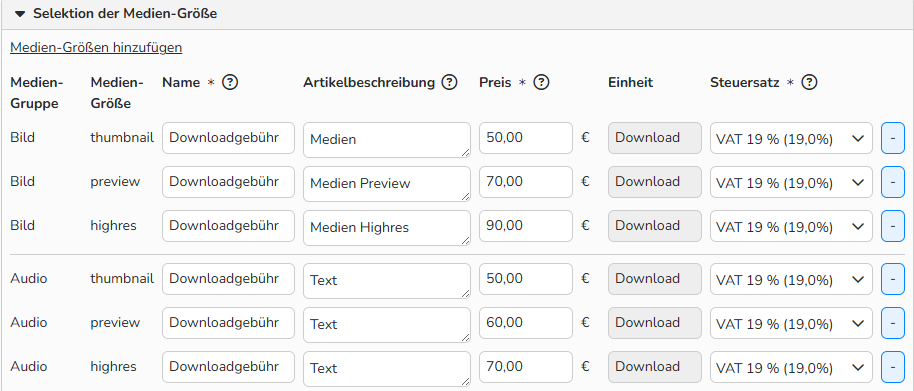
Task: Edit the 90,00 price in Bild highres row
Action: click(526, 226)
